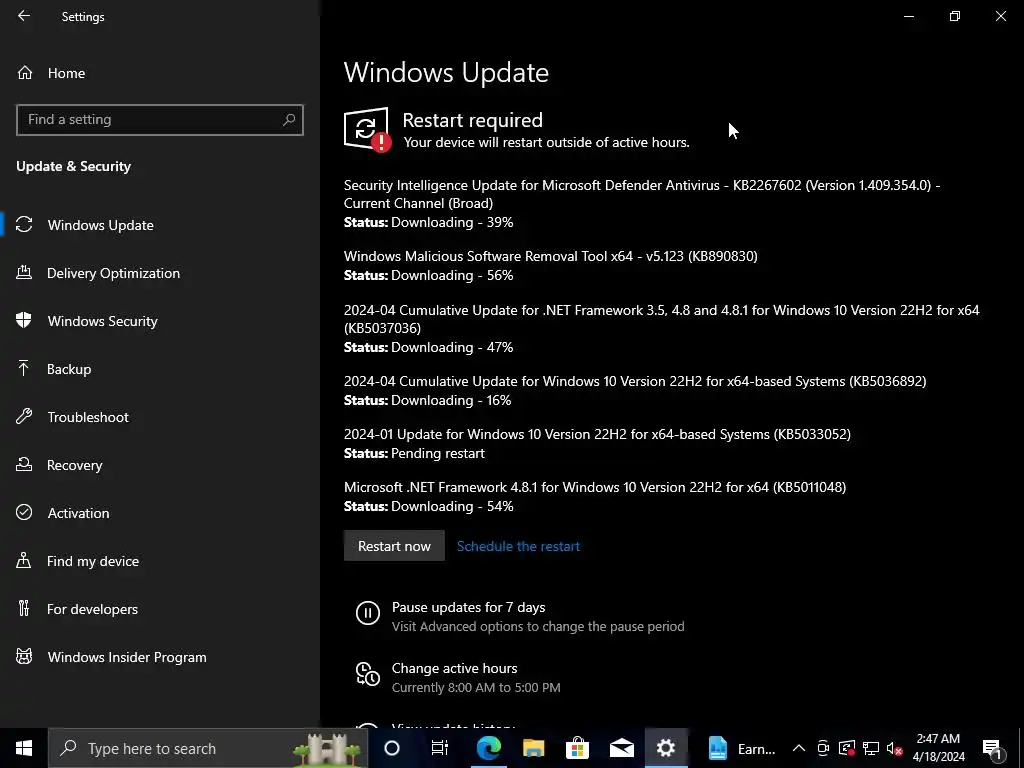Open the Windows Start menu

pyautogui.click(x=24, y=748)
